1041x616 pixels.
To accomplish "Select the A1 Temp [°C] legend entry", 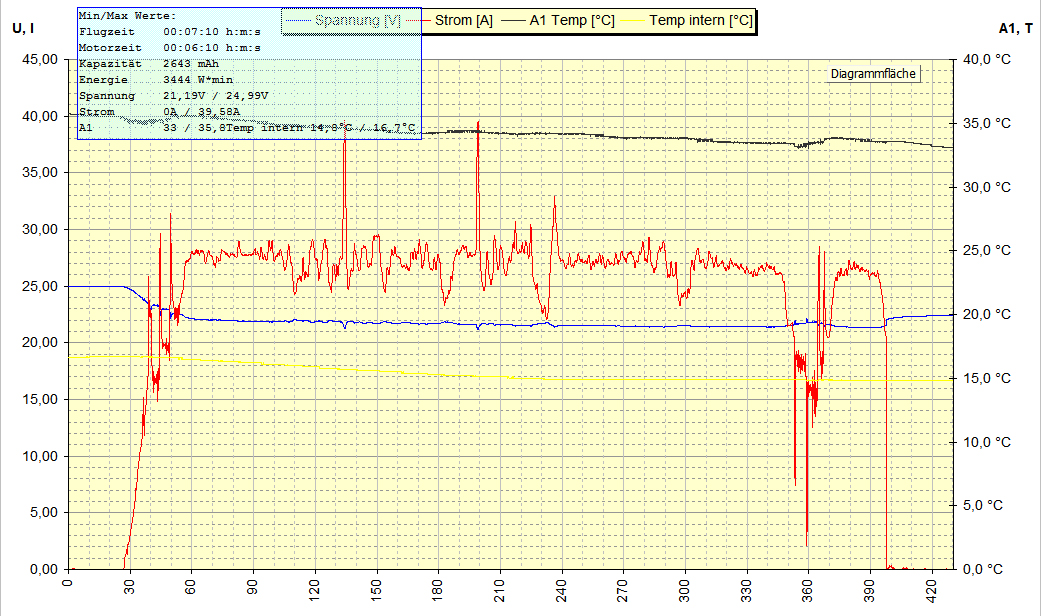I will point(573,20).
